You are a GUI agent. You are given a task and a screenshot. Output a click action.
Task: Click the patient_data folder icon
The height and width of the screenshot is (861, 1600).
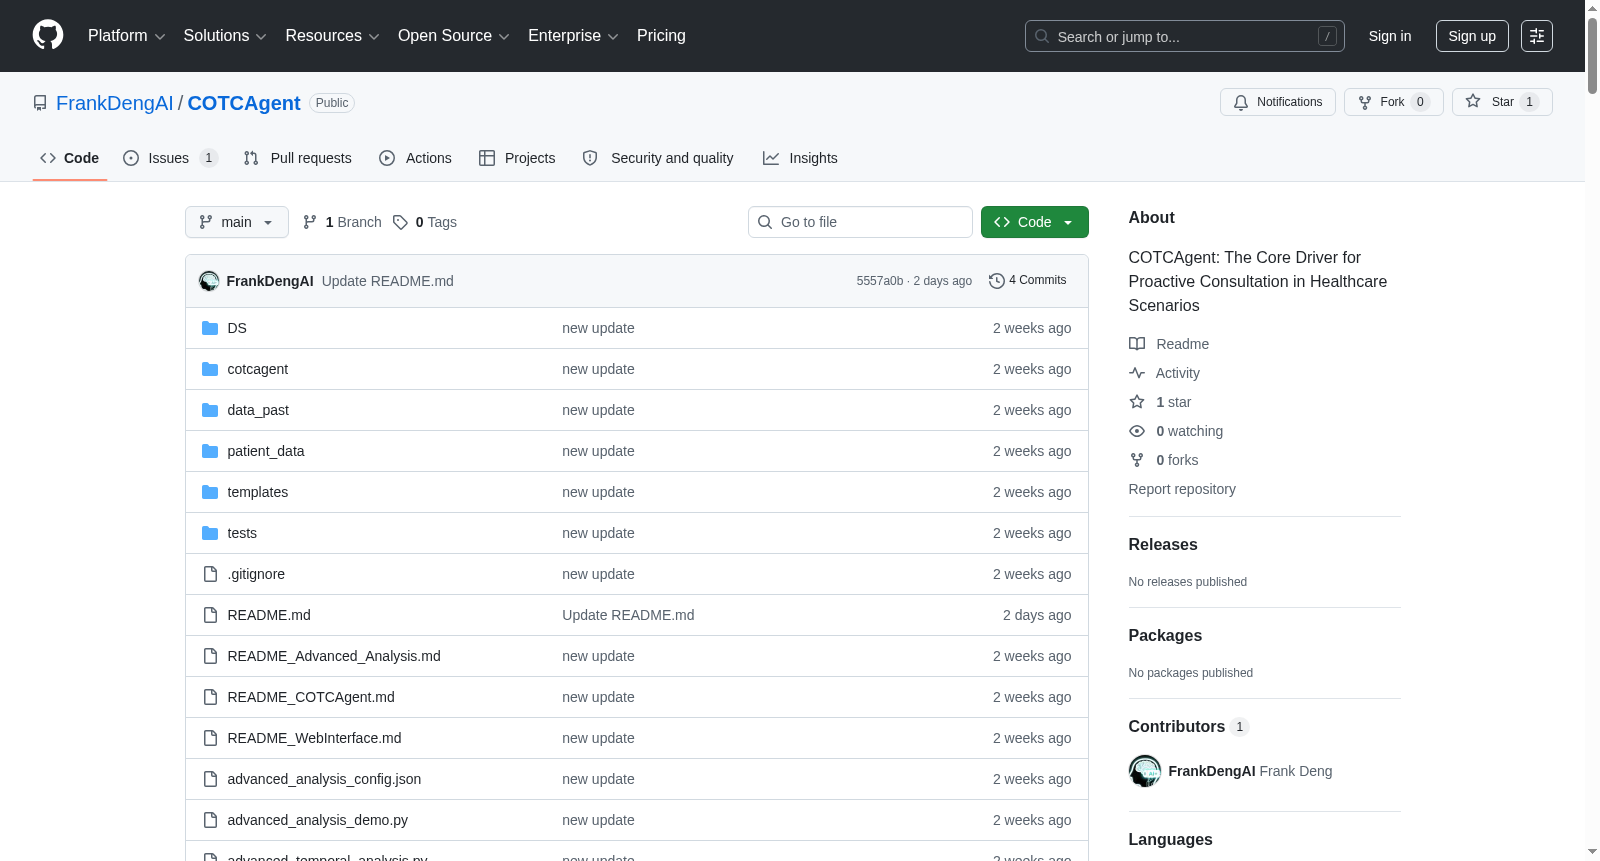click(x=210, y=451)
